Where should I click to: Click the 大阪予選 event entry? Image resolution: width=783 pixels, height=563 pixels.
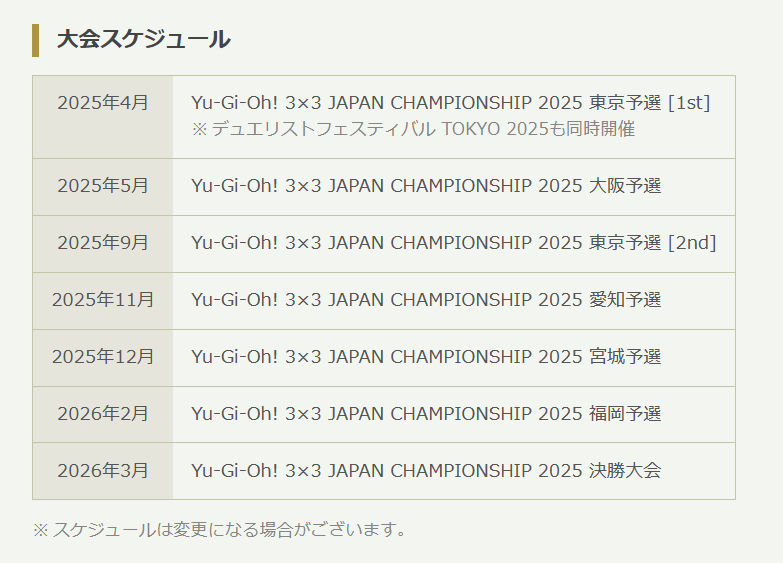426,186
